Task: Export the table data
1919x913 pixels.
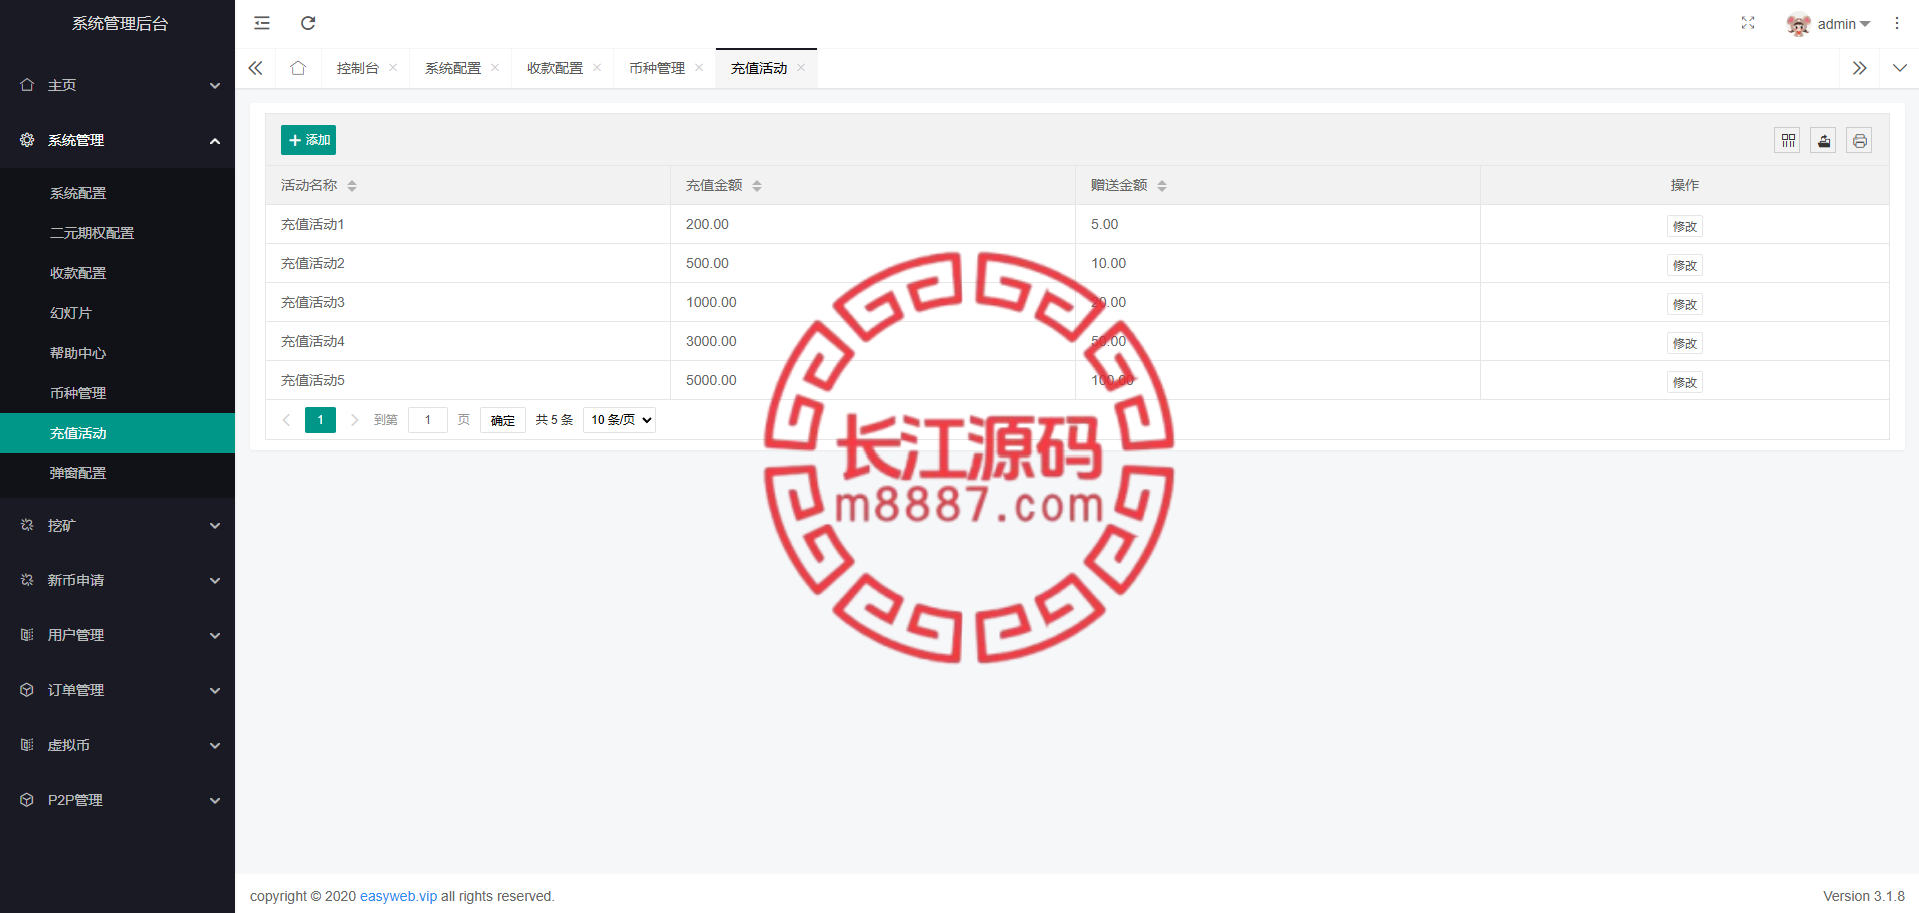Action: 1824,141
